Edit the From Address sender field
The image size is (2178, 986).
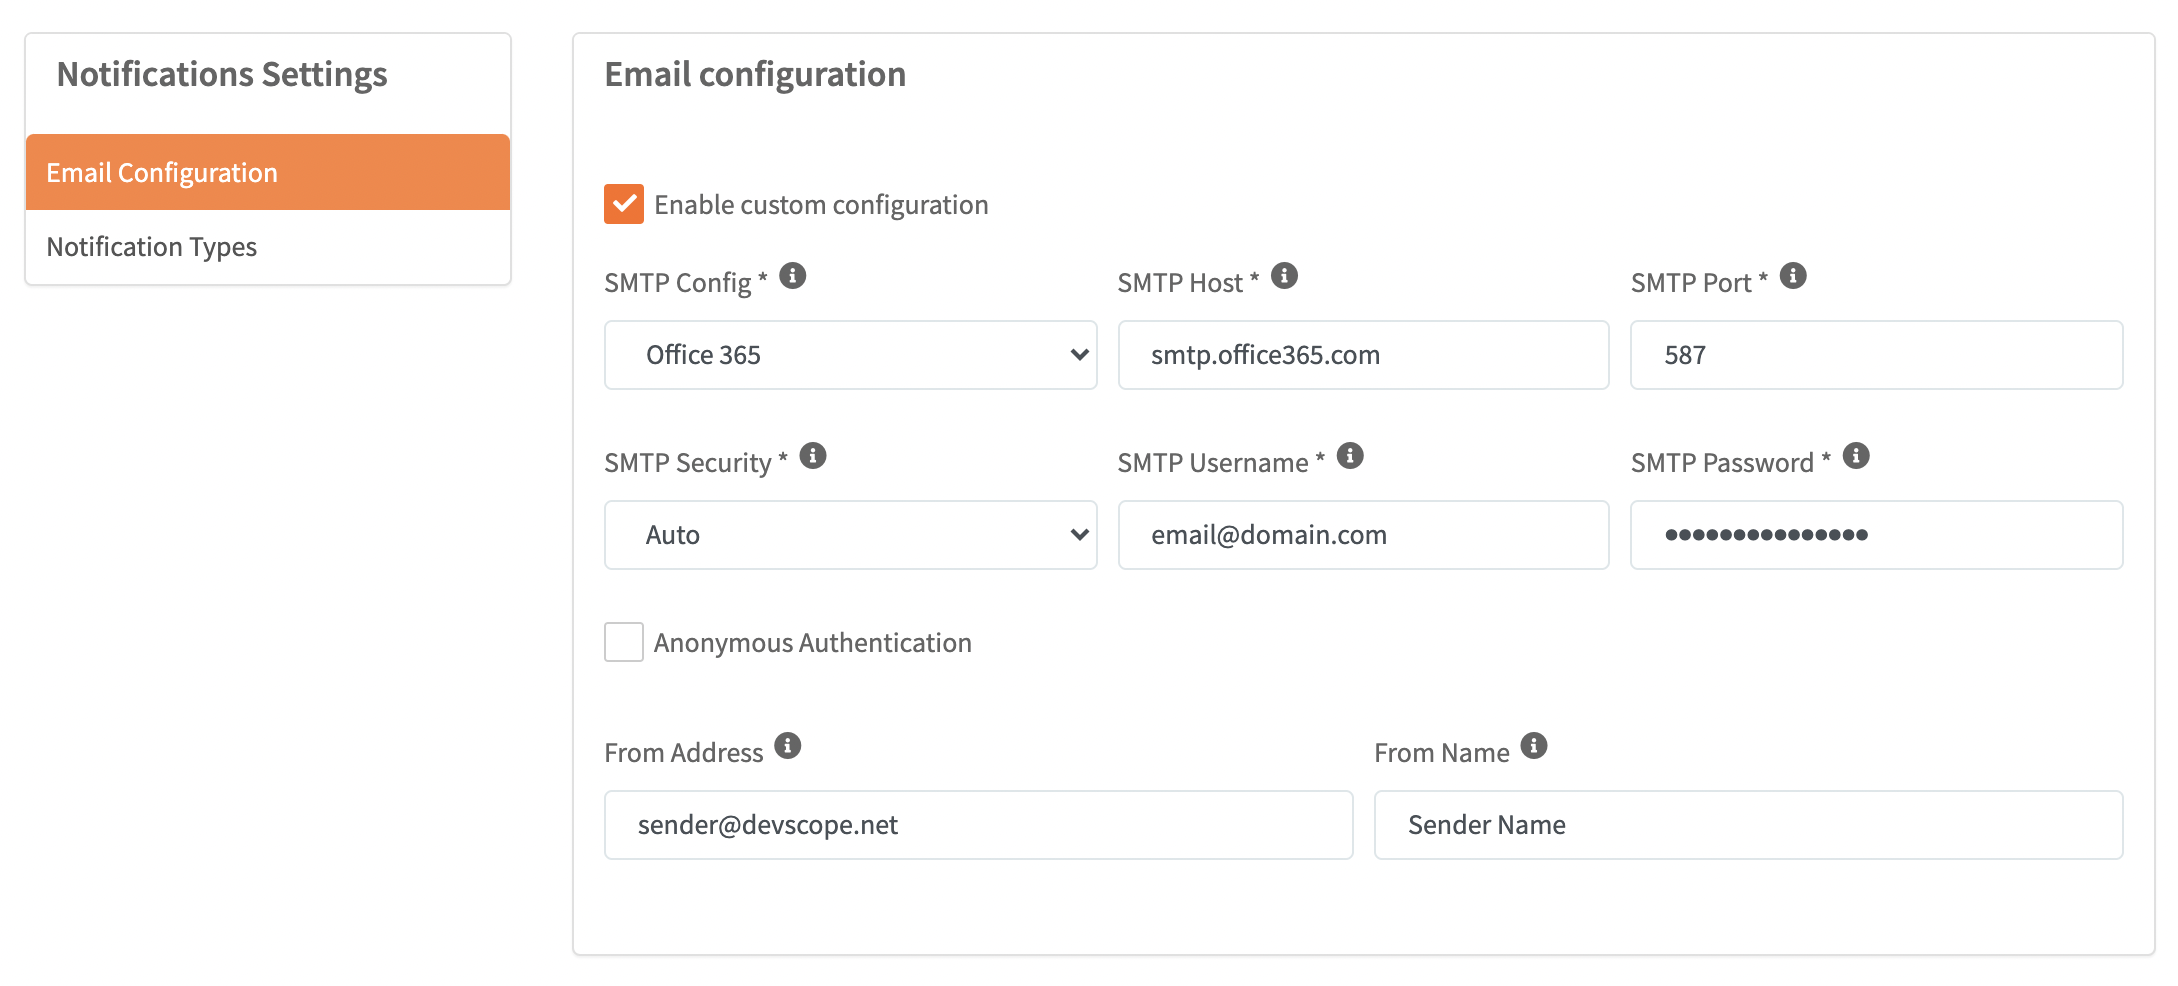[x=978, y=825]
